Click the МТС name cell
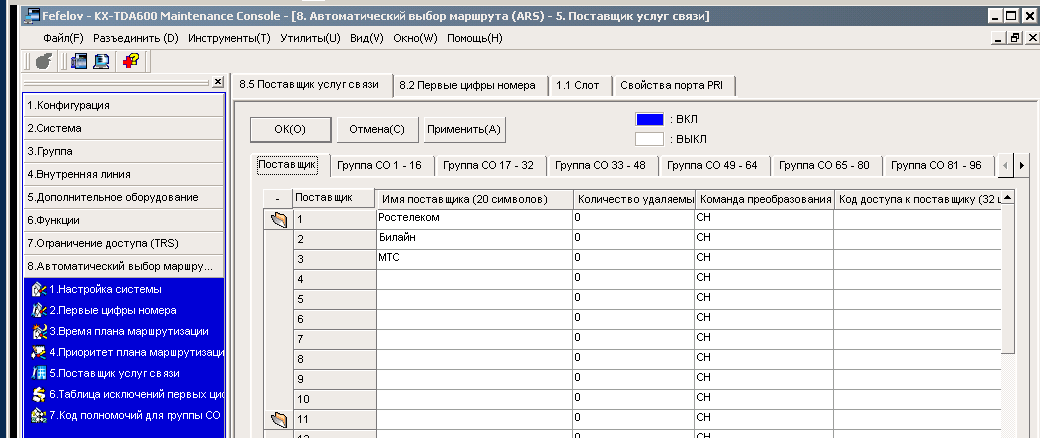The width and height of the screenshot is (1040, 438). (x=474, y=259)
